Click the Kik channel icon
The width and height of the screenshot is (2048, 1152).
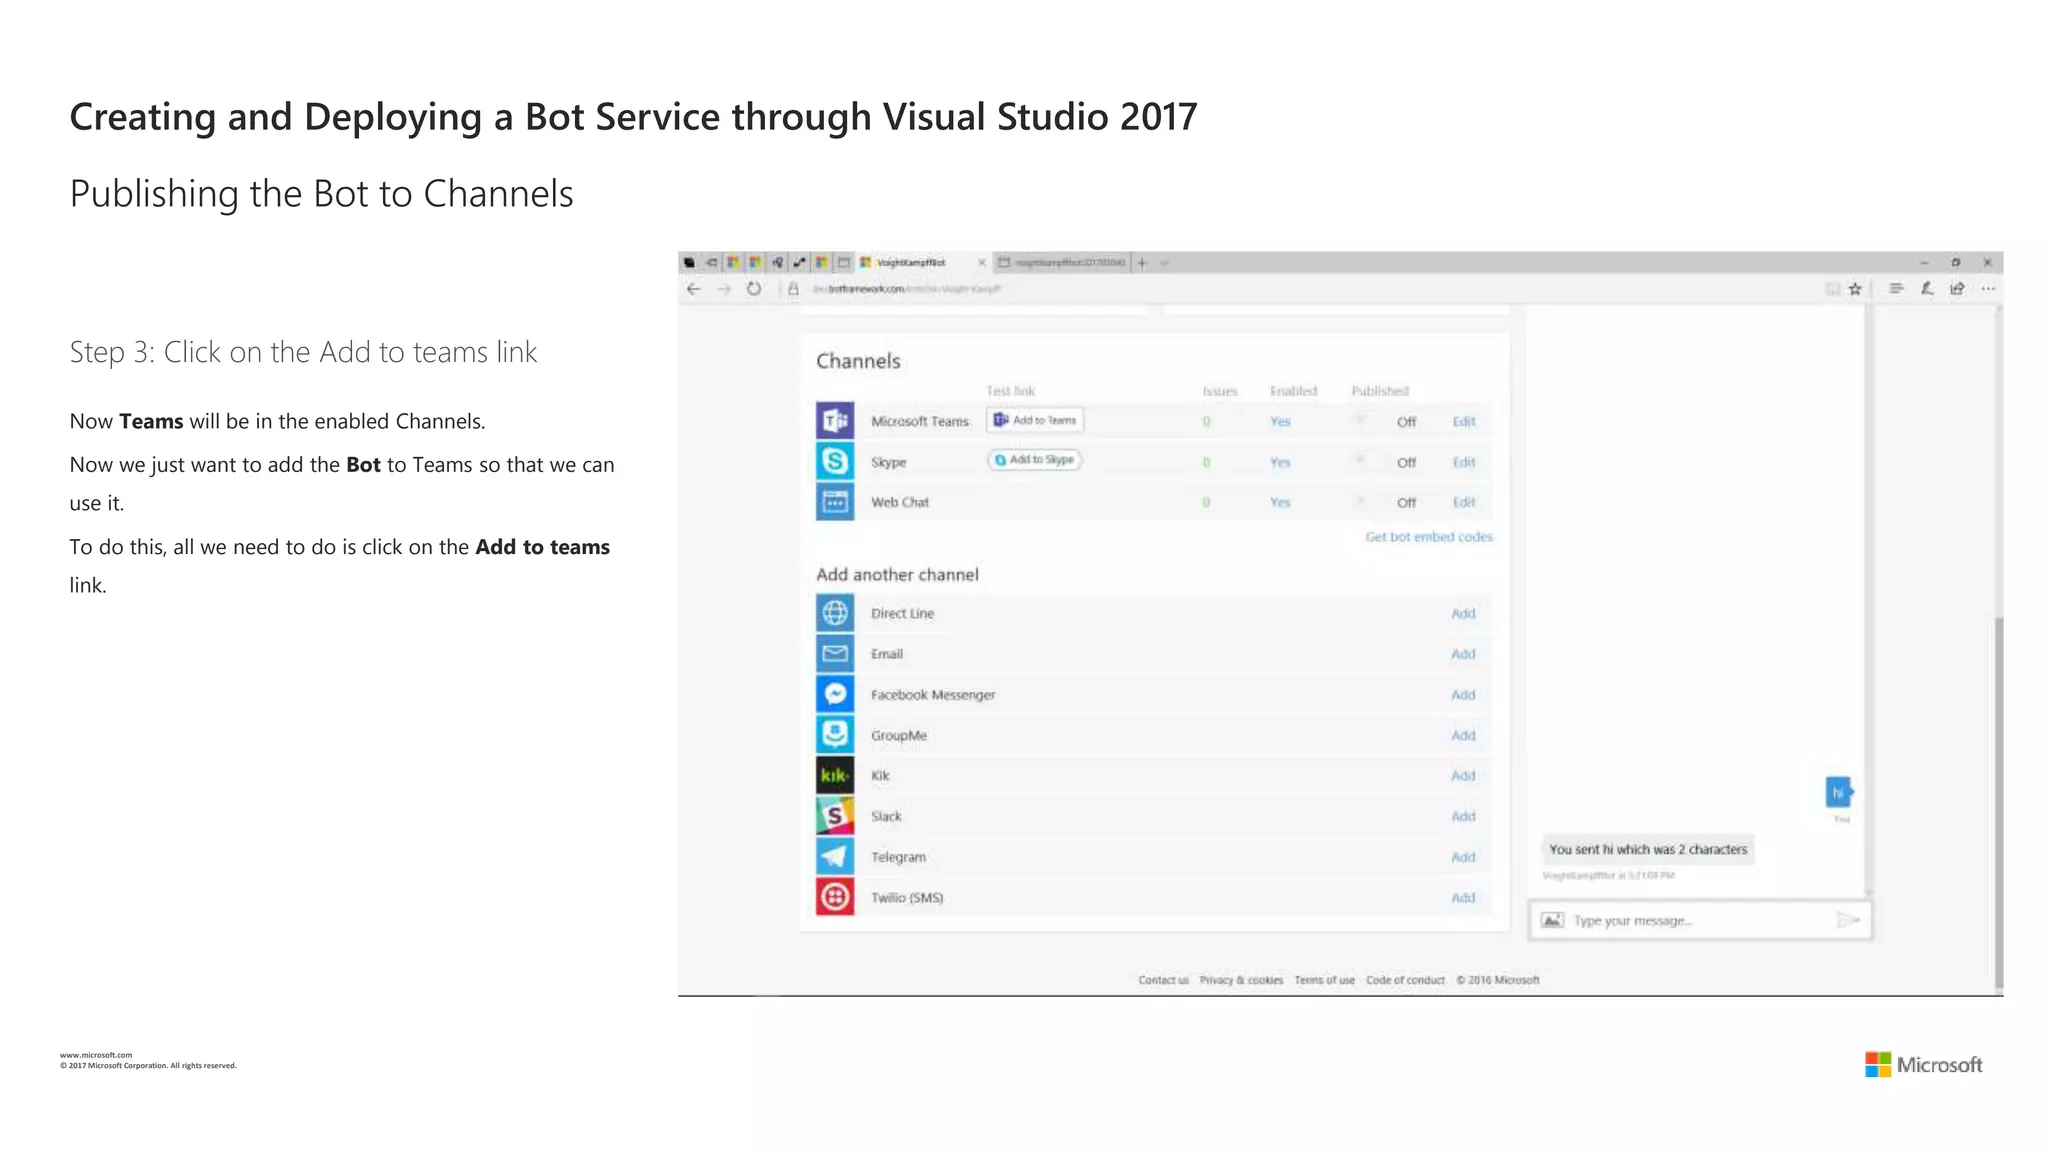coord(835,775)
